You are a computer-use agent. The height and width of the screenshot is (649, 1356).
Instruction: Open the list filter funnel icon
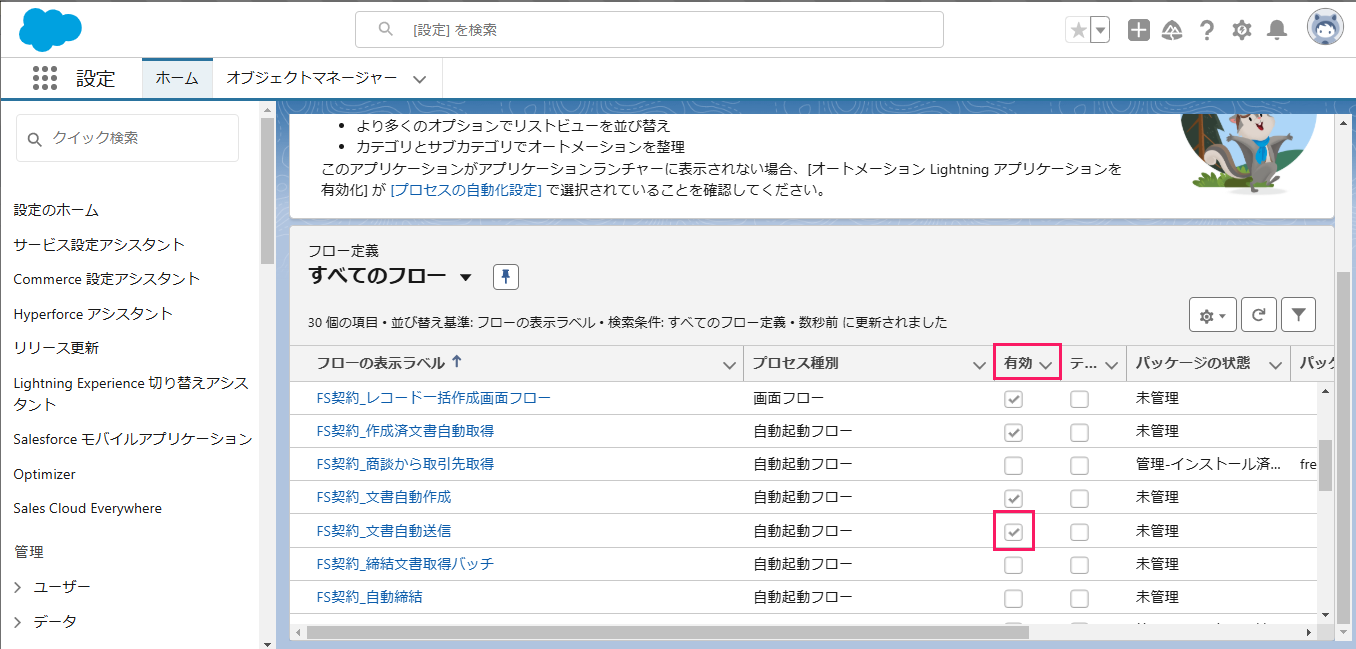click(x=1298, y=315)
